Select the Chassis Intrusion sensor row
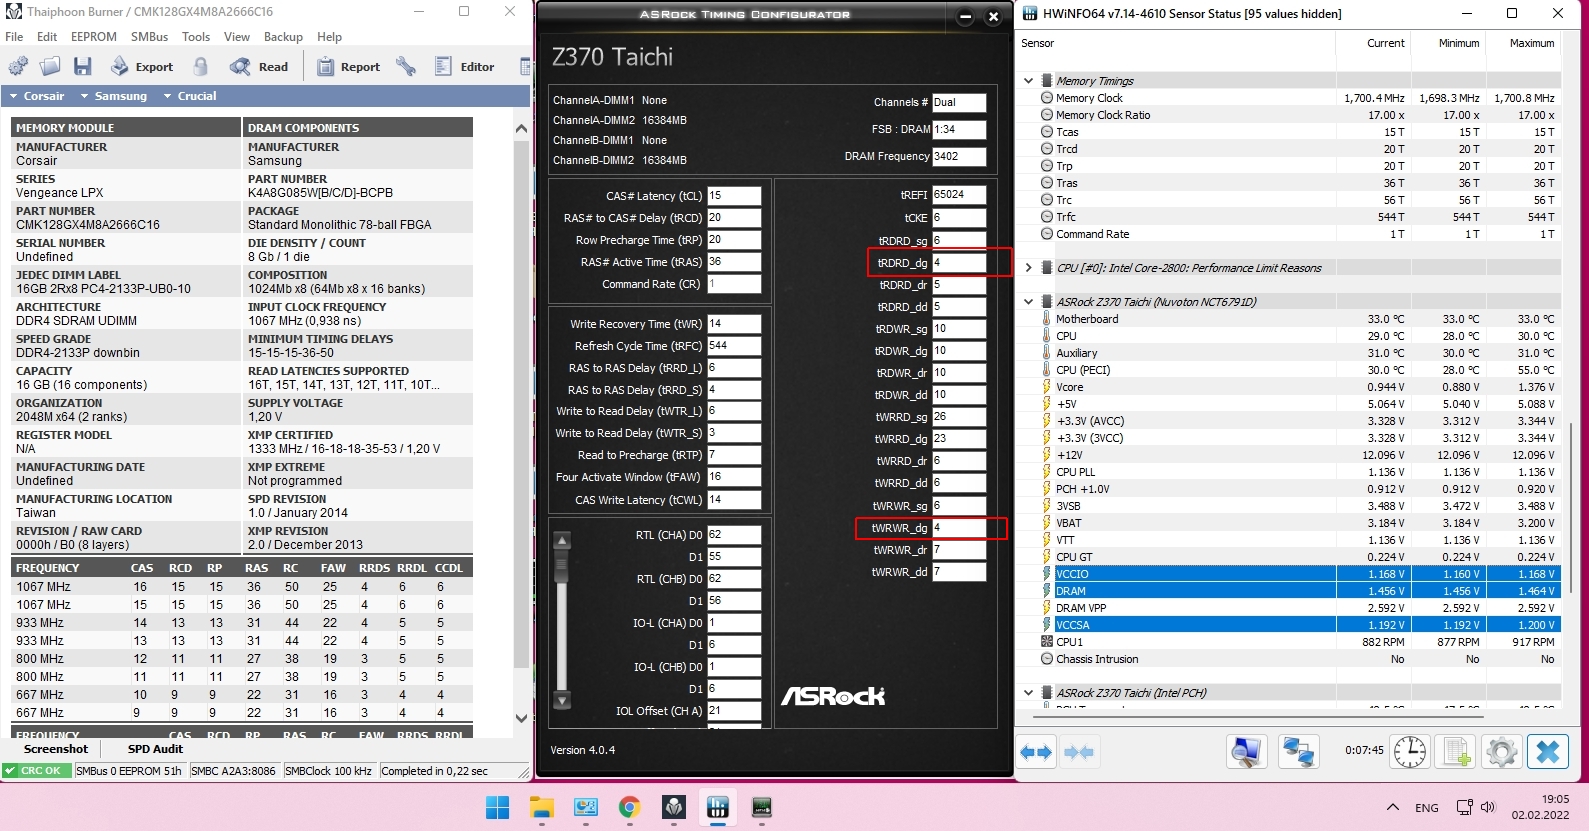1589x831 pixels. click(1298, 659)
